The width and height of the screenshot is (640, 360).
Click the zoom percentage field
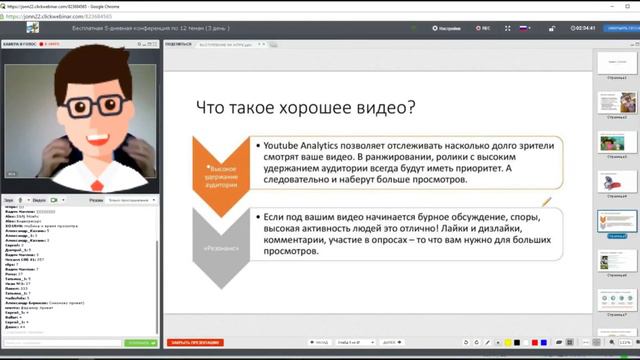(625, 342)
